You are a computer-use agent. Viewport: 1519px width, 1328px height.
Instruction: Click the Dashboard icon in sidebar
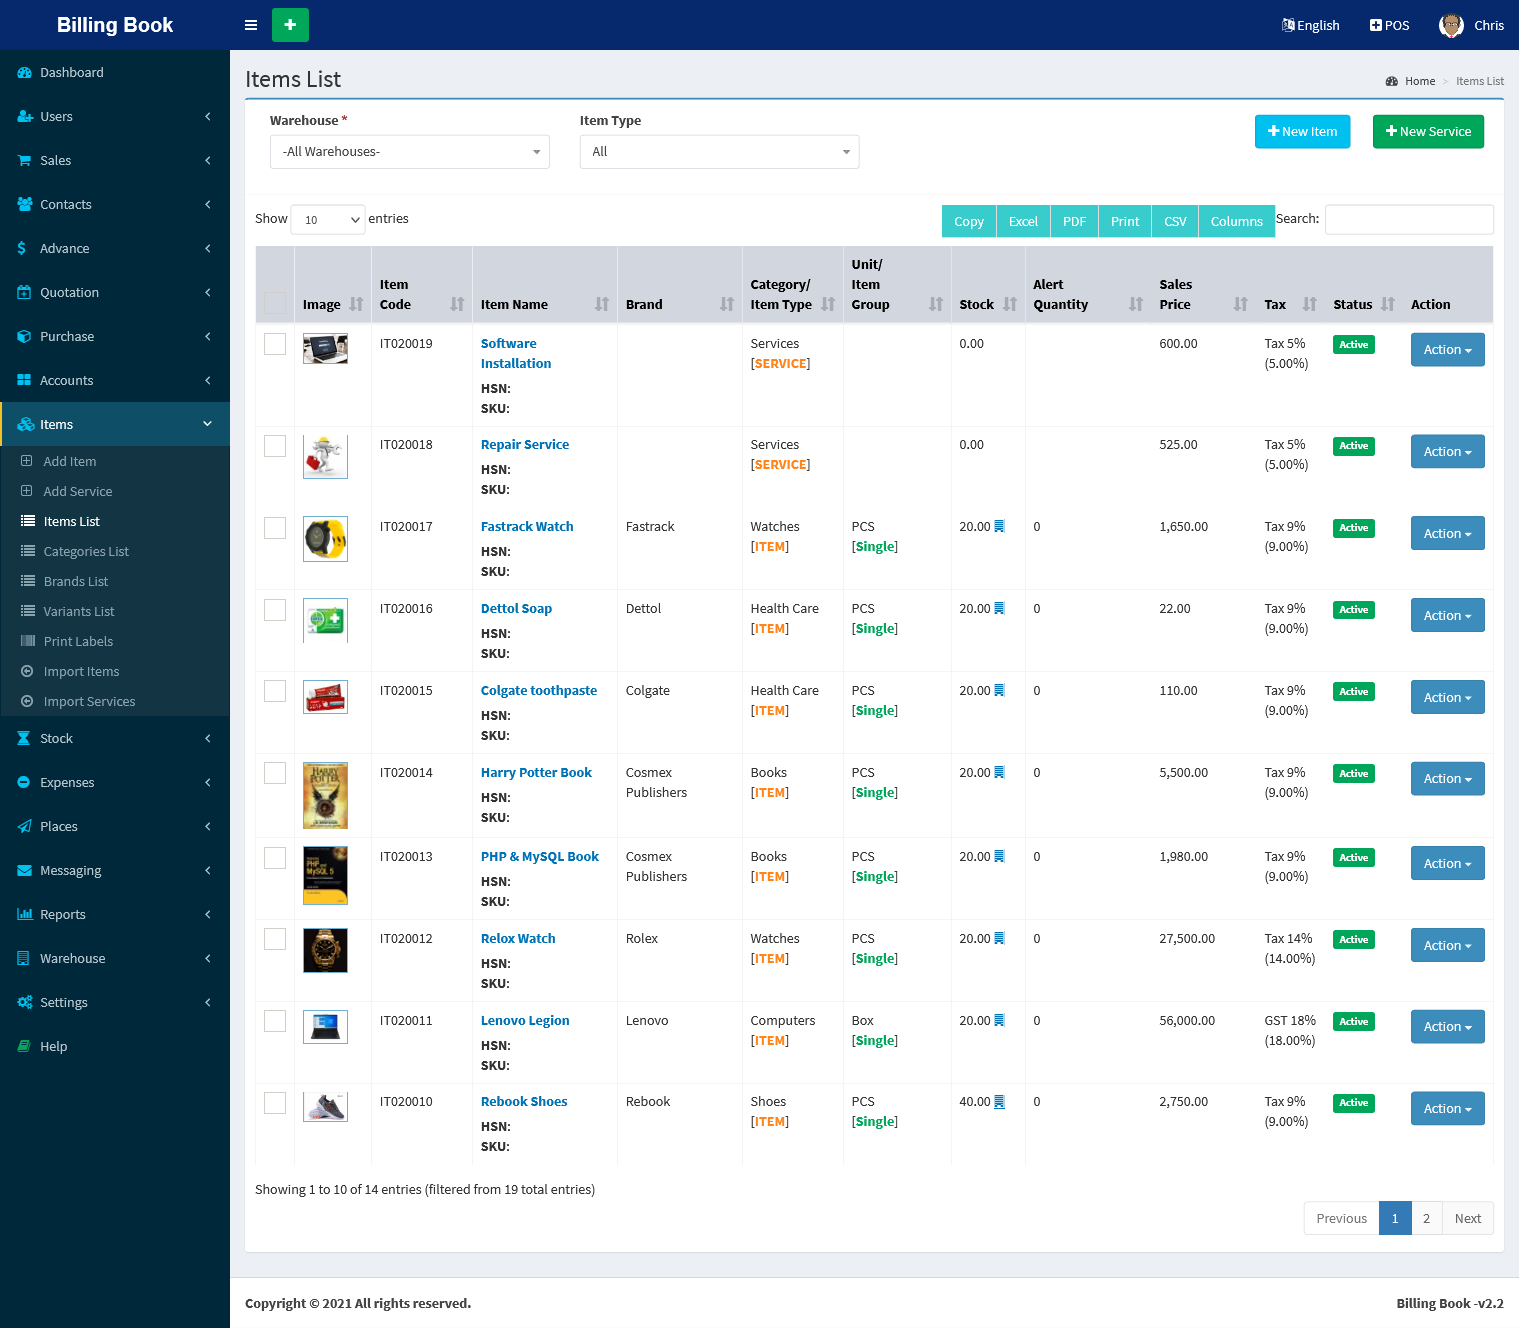click(25, 73)
